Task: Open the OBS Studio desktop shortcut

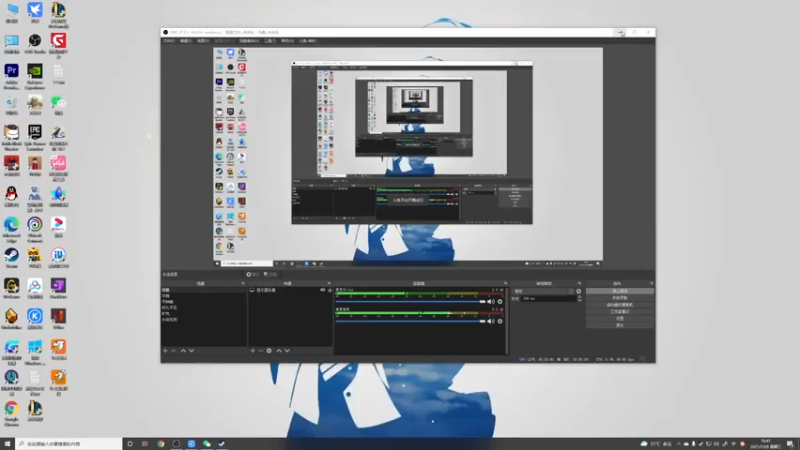Action: point(35,44)
